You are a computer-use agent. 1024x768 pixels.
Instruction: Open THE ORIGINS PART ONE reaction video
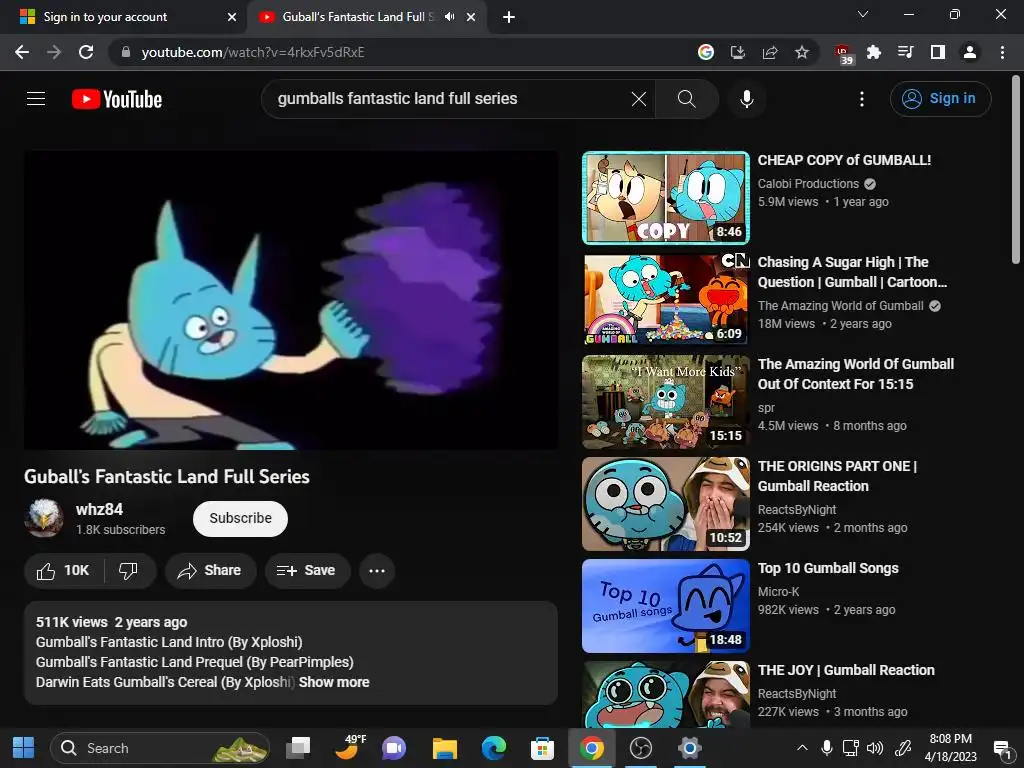tap(837, 476)
